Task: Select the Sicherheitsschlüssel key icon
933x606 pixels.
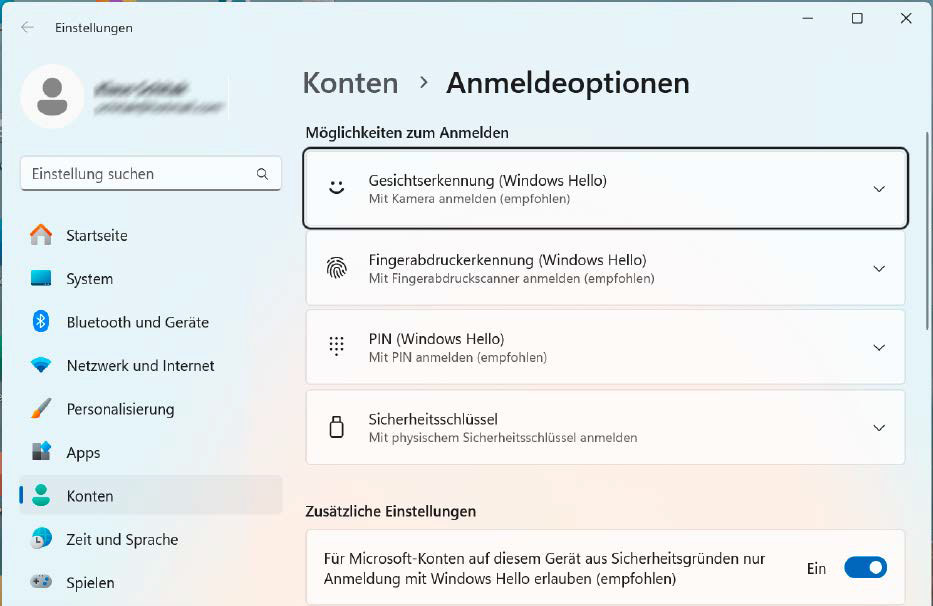Action: [x=336, y=427]
